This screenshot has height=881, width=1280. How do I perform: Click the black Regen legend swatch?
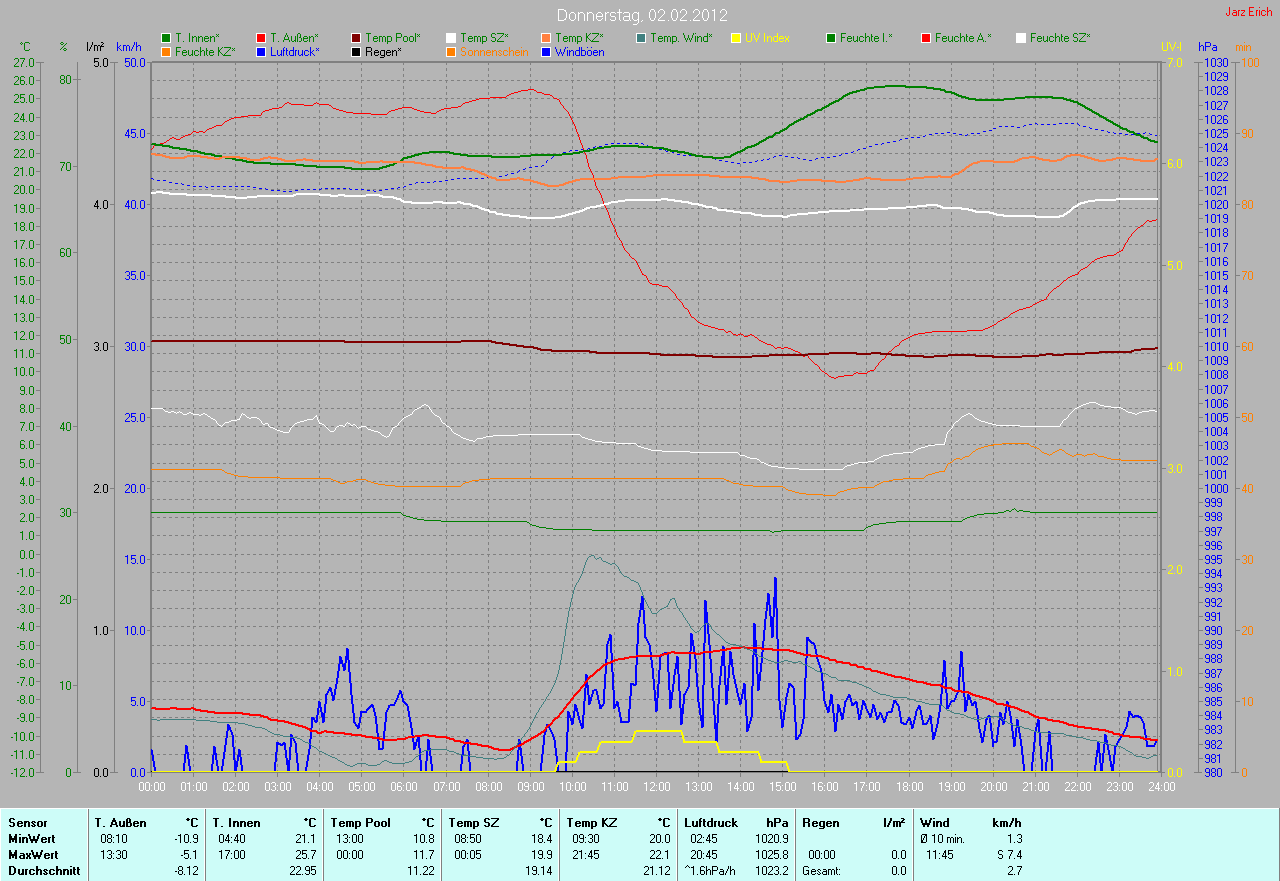[x=356, y=51]
